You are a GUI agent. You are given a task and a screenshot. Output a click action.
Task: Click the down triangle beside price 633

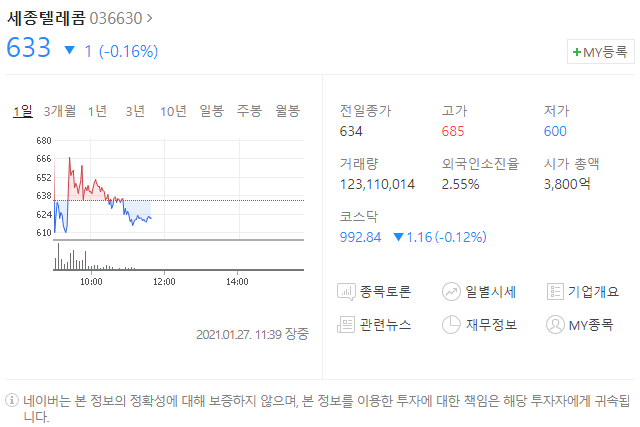[x=70, y=50]
